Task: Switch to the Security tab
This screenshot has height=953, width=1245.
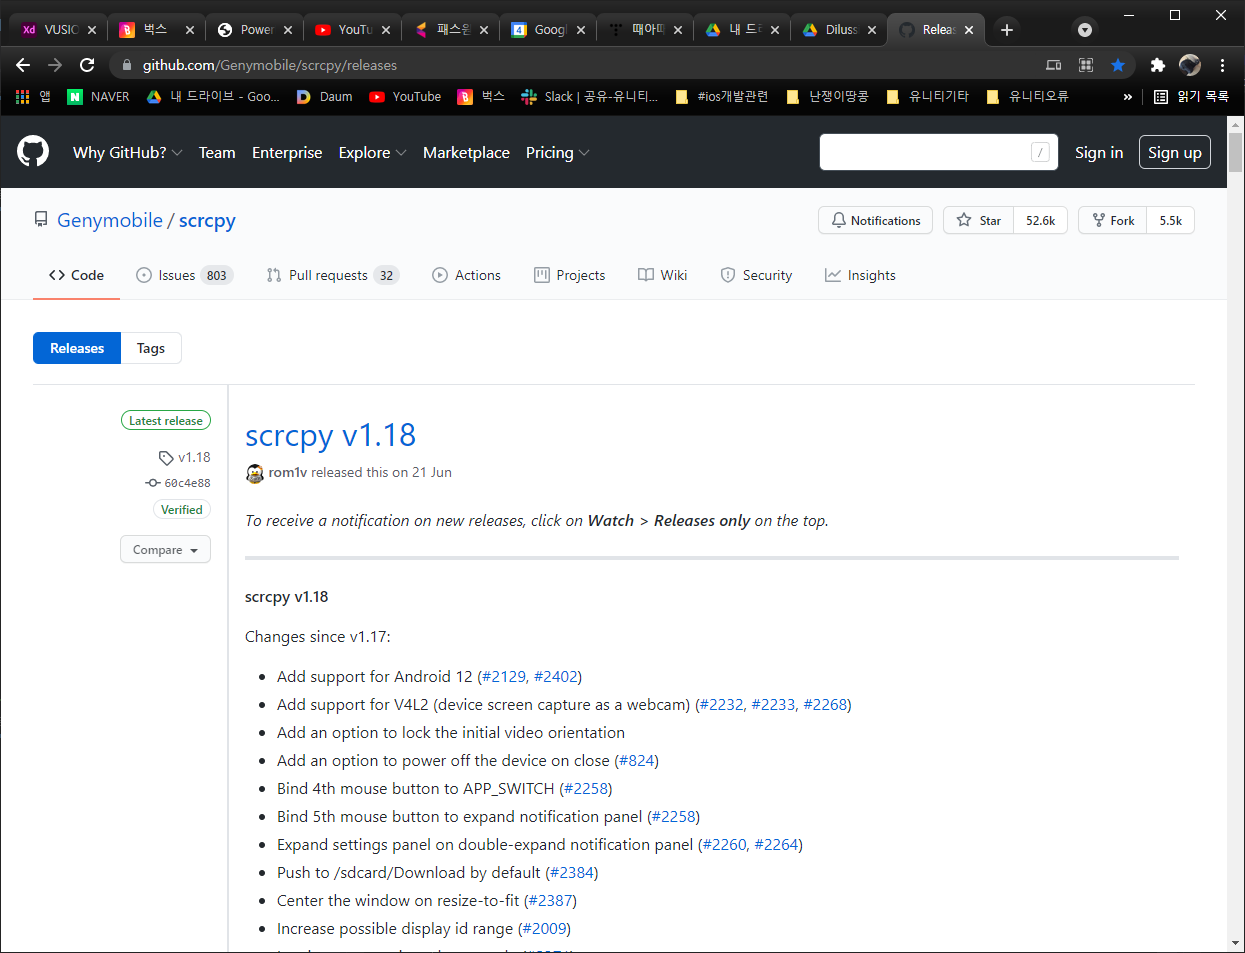Action: coord(756,275)
